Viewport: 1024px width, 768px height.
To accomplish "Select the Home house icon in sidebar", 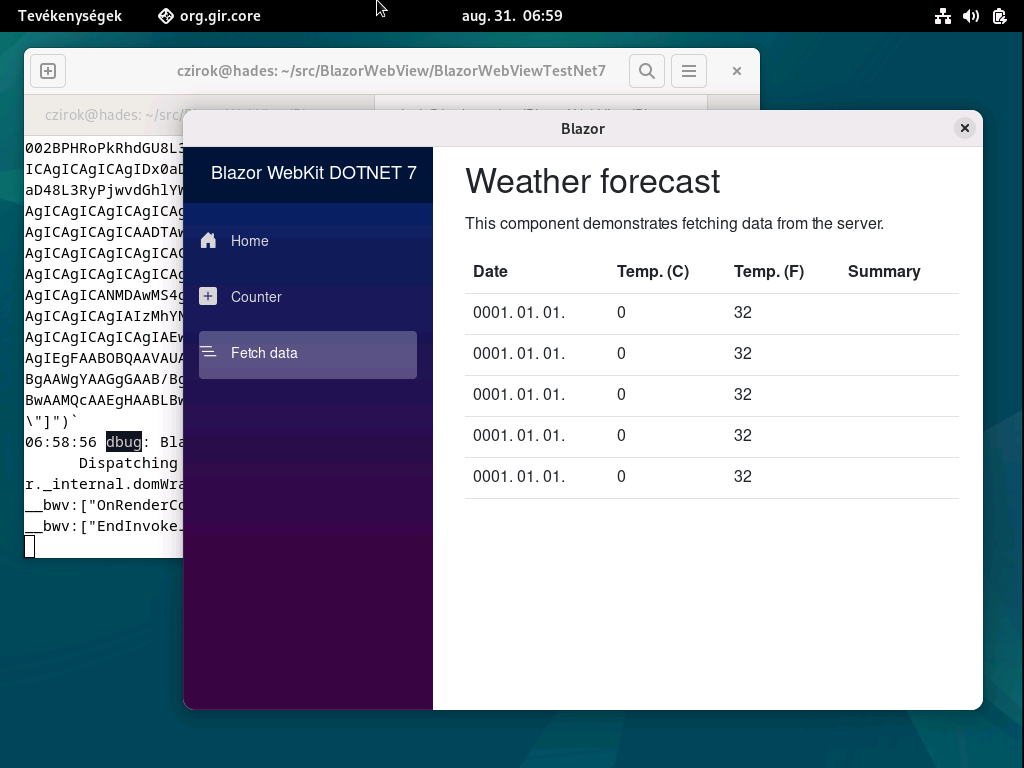I will click(x=209, y=240).
